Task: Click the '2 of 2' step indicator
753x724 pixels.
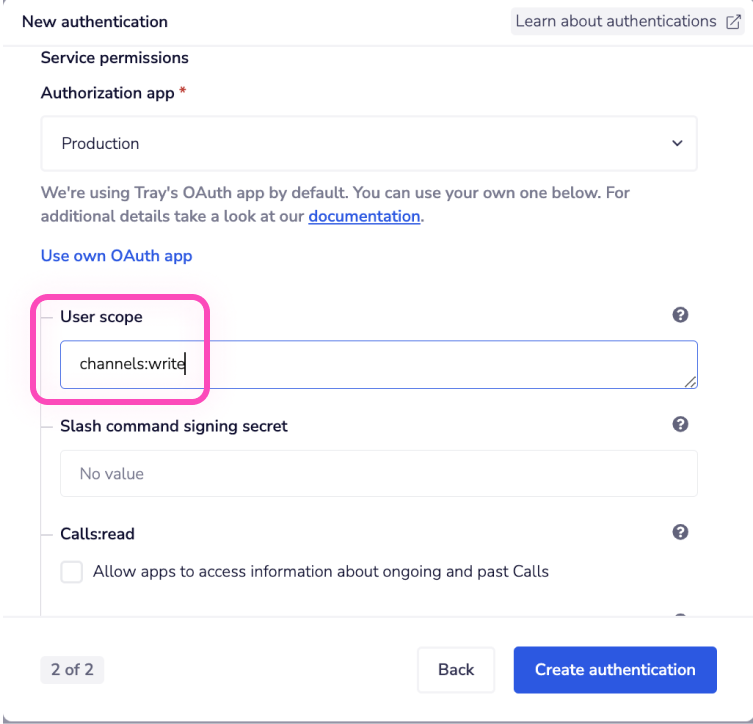Action: click(72, 670)
